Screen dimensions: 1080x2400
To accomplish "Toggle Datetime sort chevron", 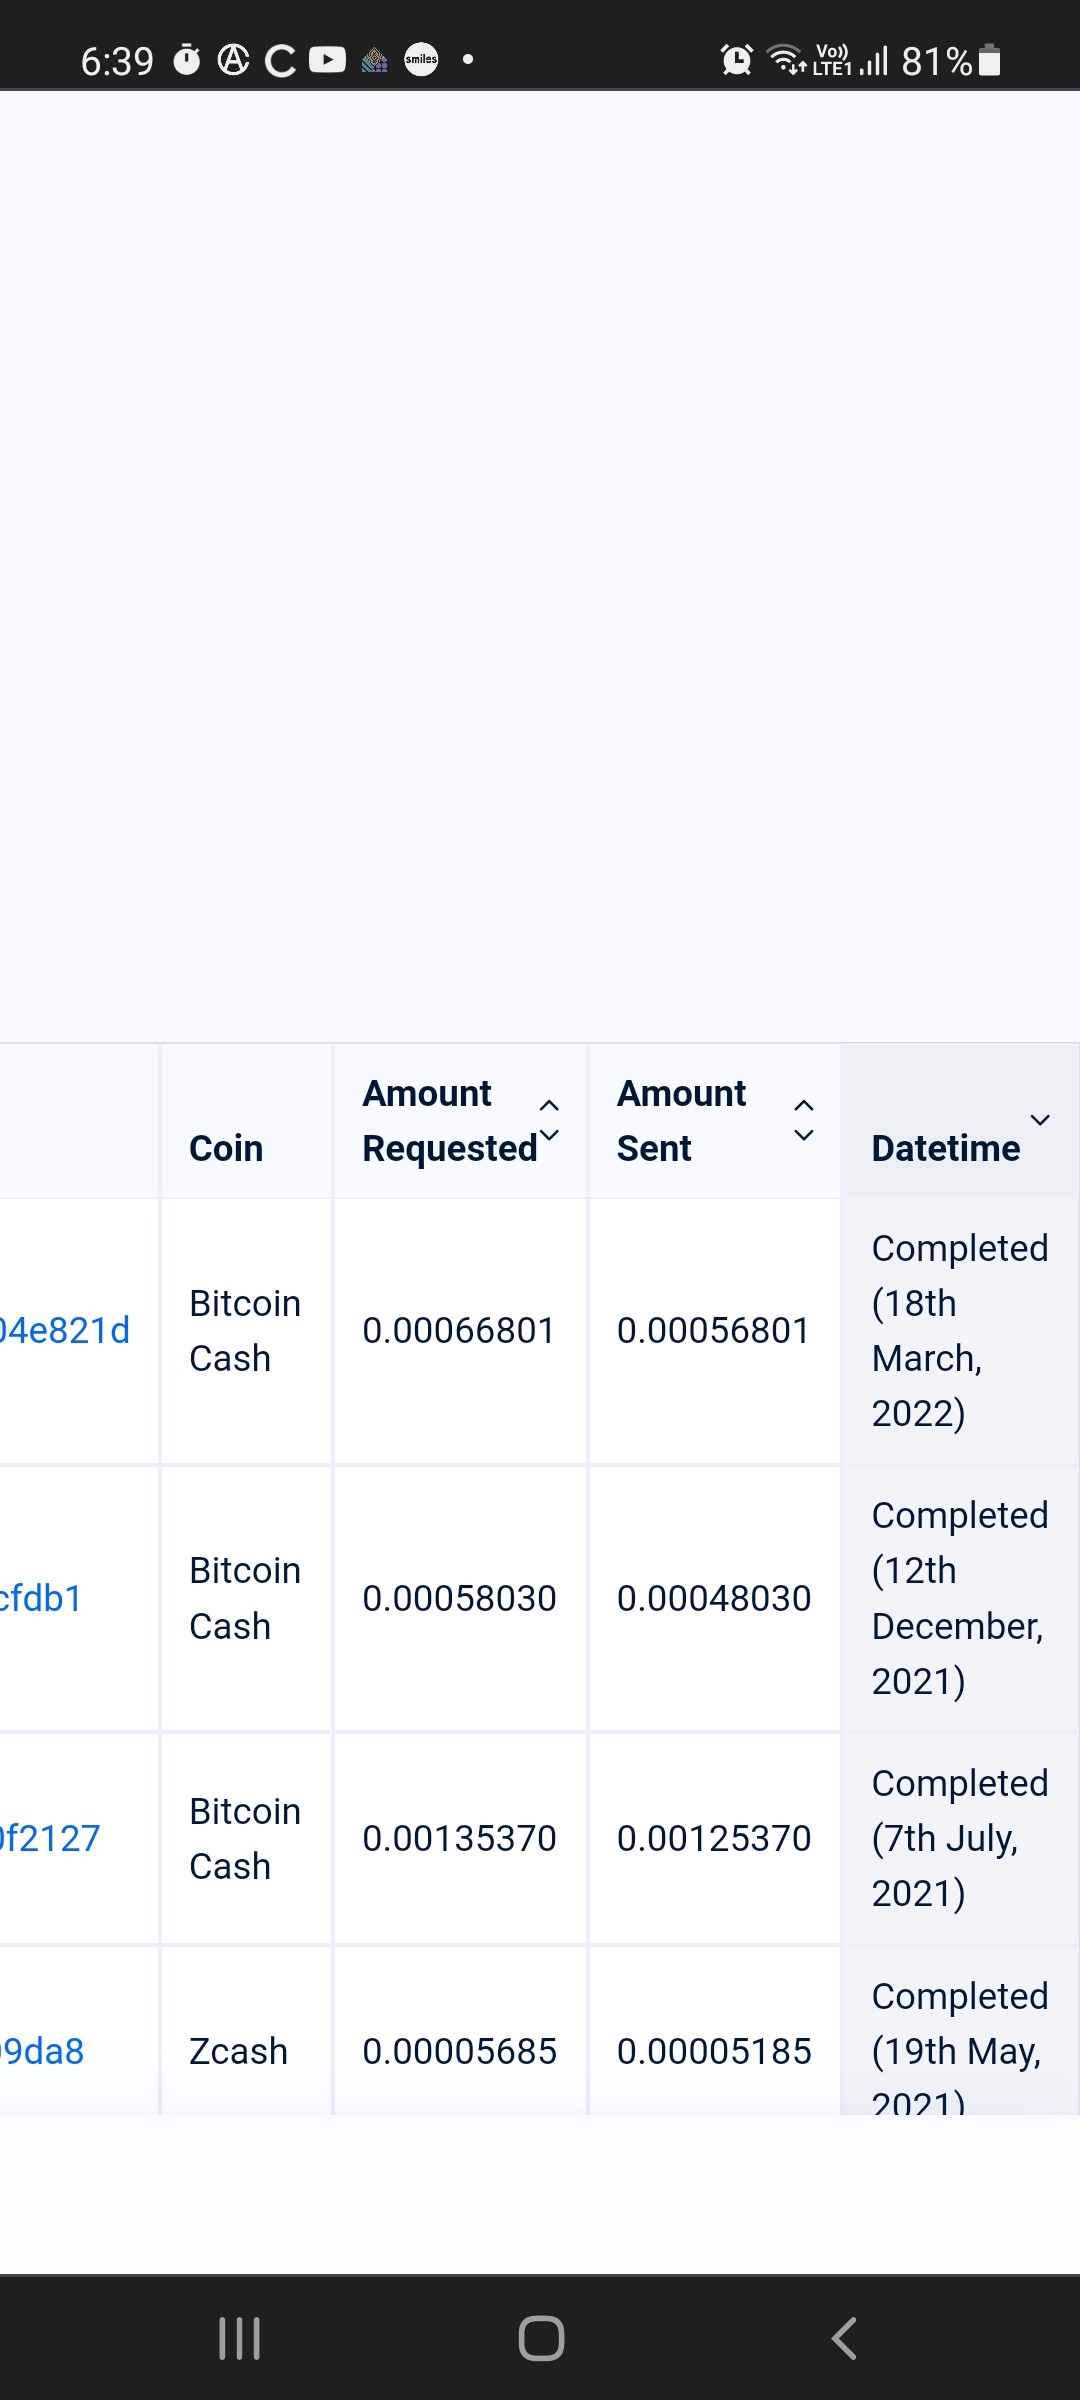I will click(x=1040, y=1120).
